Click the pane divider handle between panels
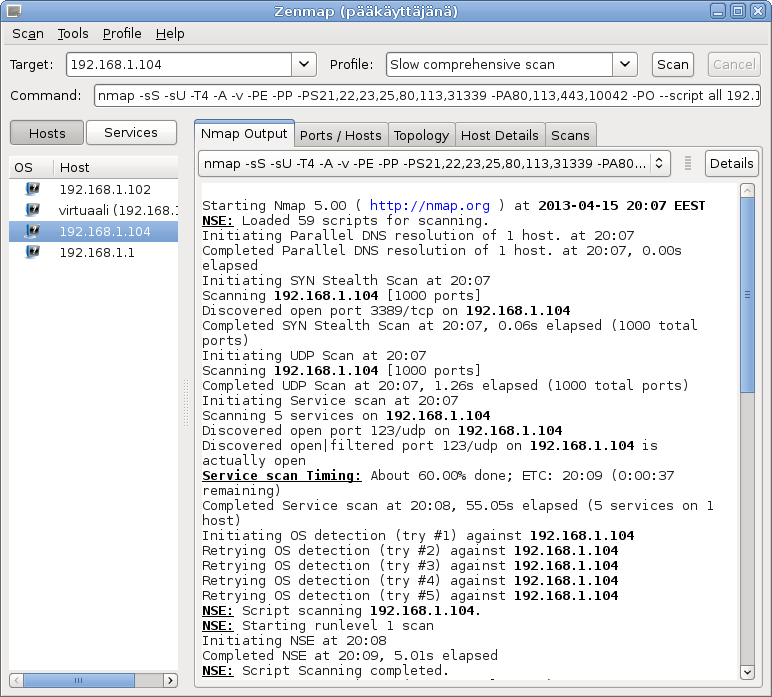 tap(186, 403)
